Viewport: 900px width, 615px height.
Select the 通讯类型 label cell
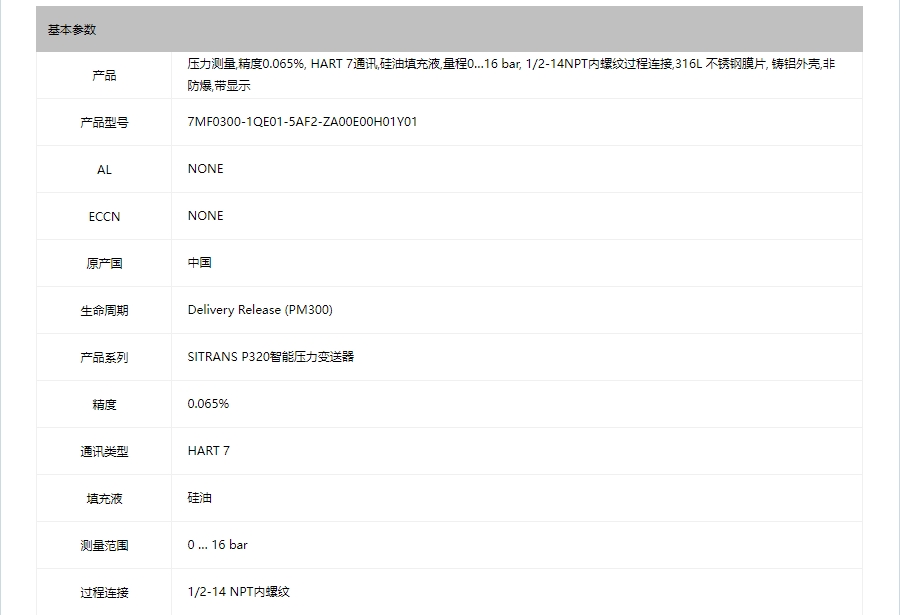click(x=104, y=452)
